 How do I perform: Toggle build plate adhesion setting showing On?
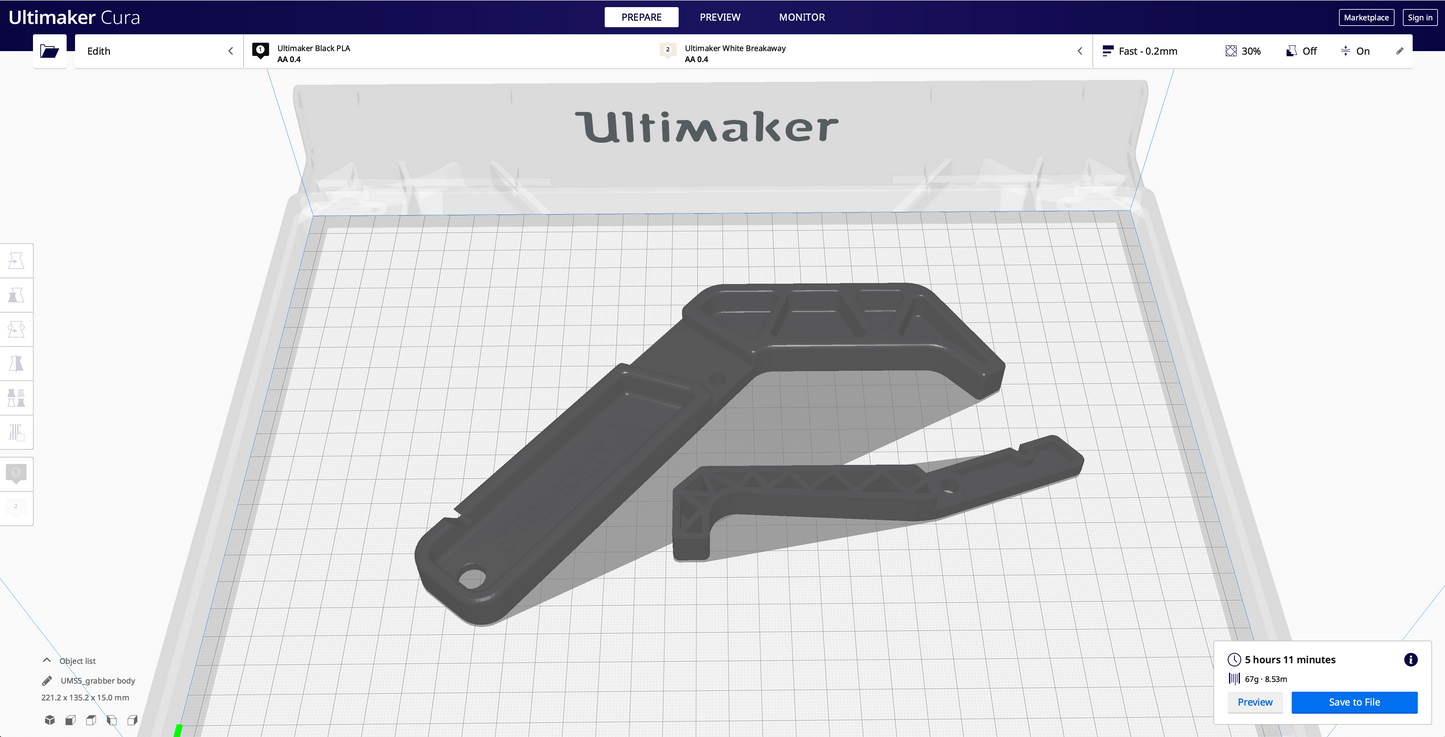pos(1356,50)
